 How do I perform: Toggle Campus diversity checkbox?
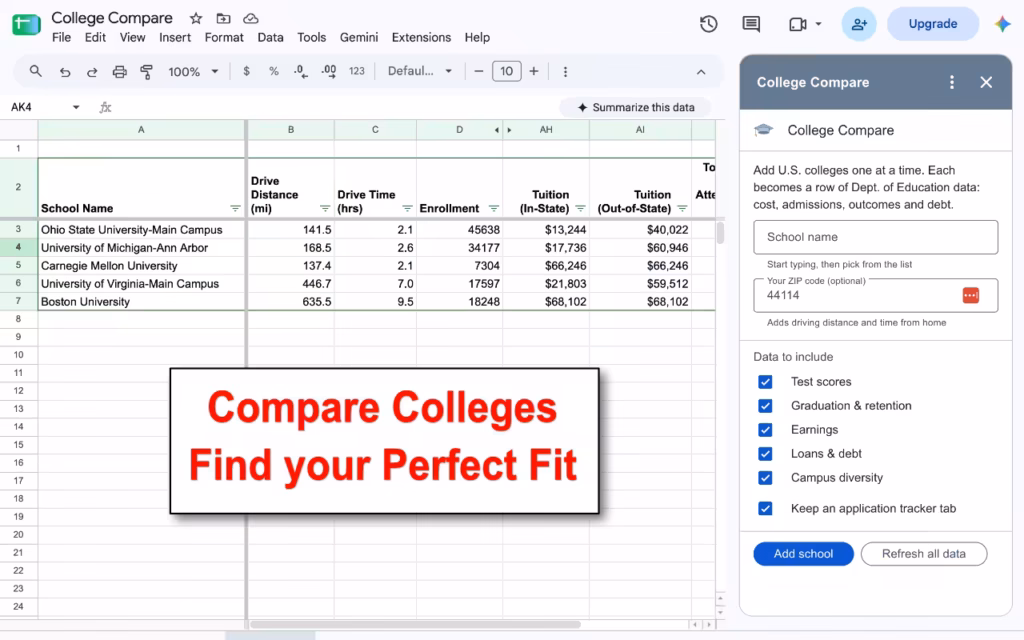(765, 478)
